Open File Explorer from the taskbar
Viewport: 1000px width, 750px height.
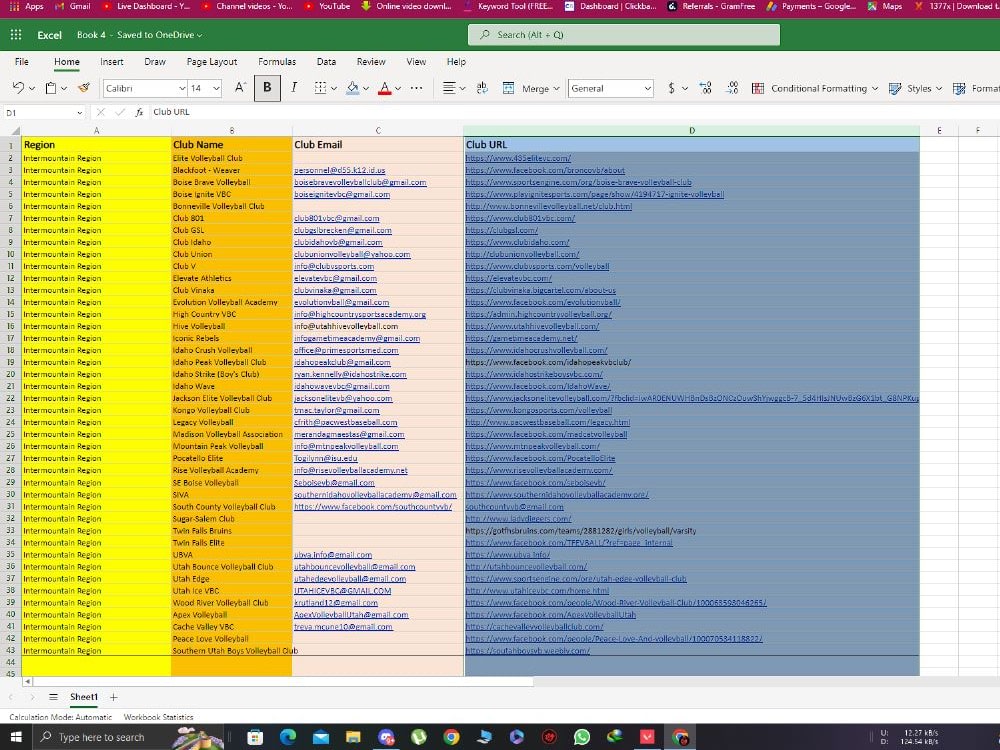tap(353, 737)
